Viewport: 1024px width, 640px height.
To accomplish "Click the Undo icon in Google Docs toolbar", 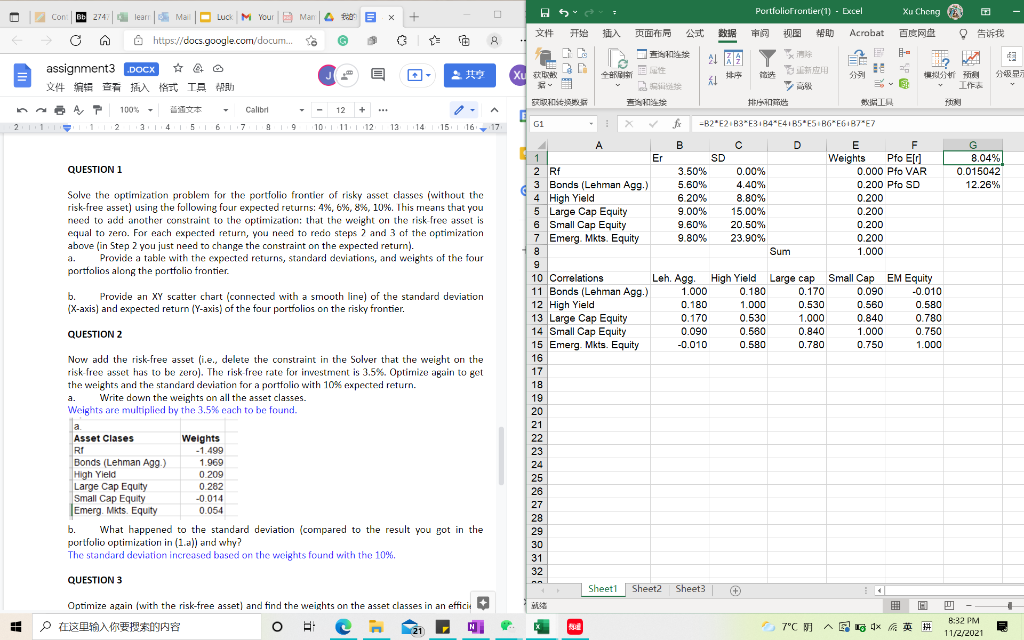I will pyautogui.click(x=21, y=108).
